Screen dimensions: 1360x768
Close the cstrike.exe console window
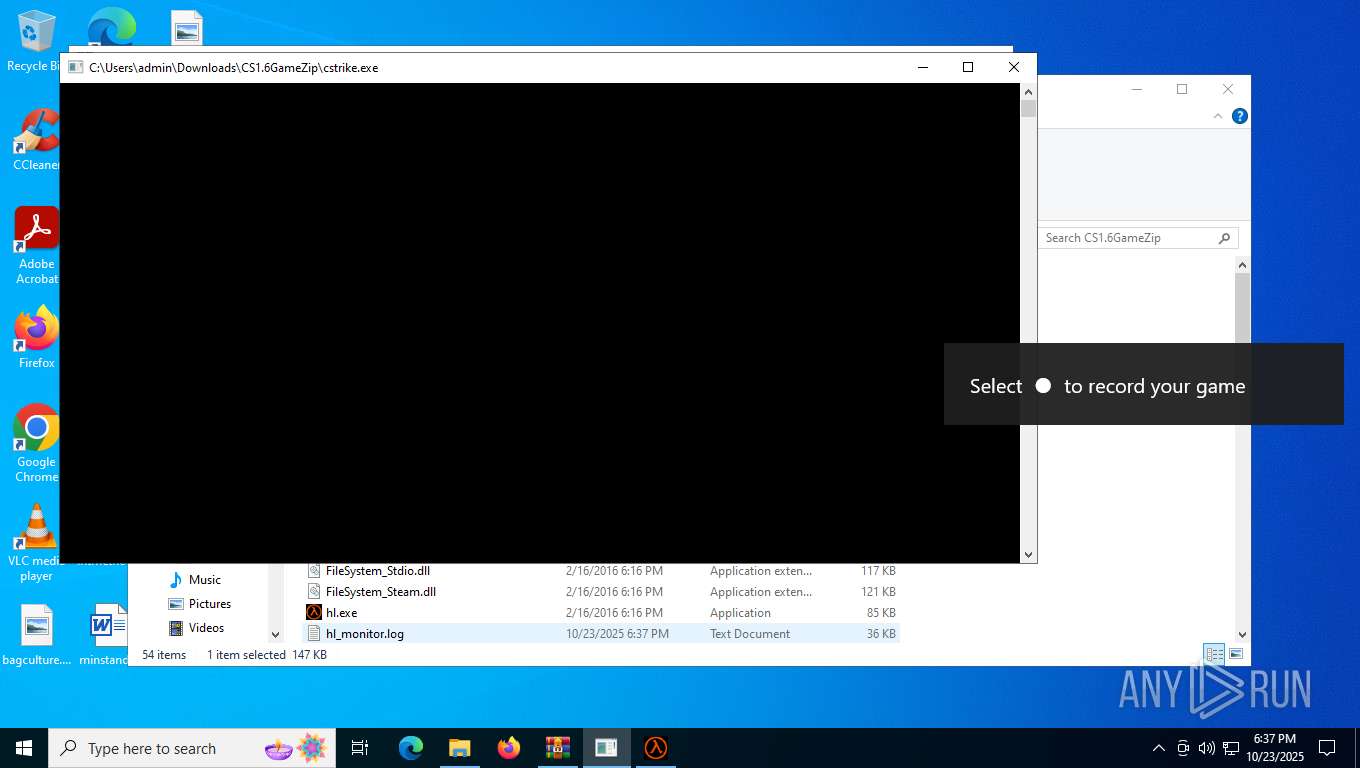tap(1014, 67)
